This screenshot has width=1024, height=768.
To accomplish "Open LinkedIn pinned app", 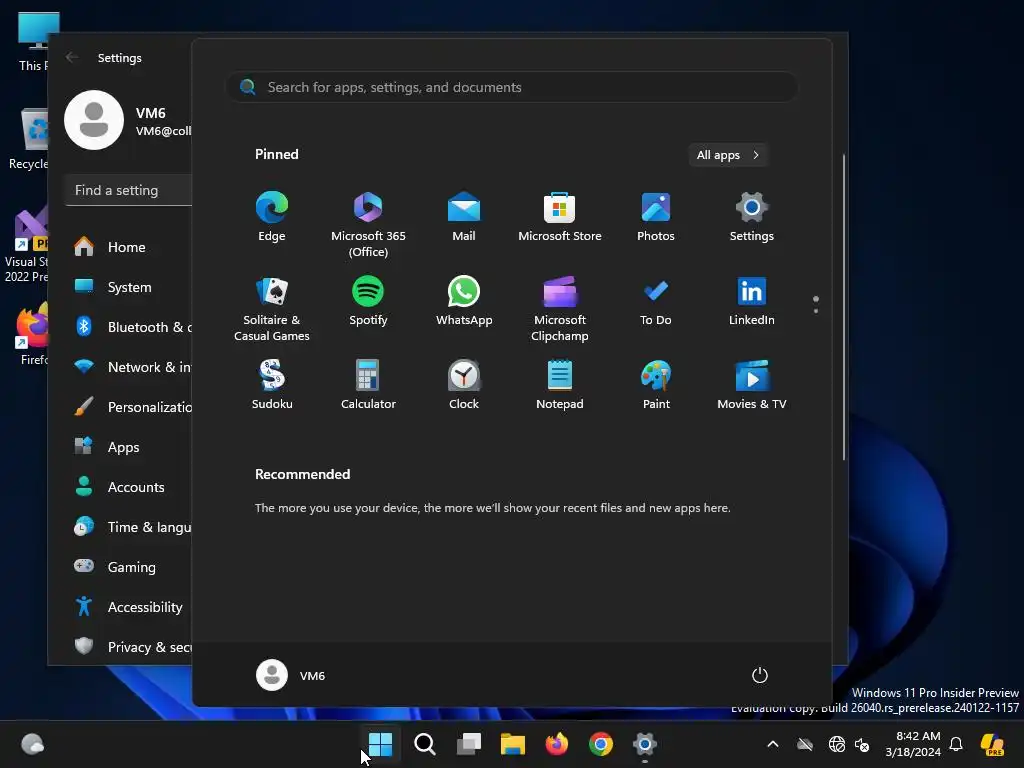I will (x=752, y=300).
